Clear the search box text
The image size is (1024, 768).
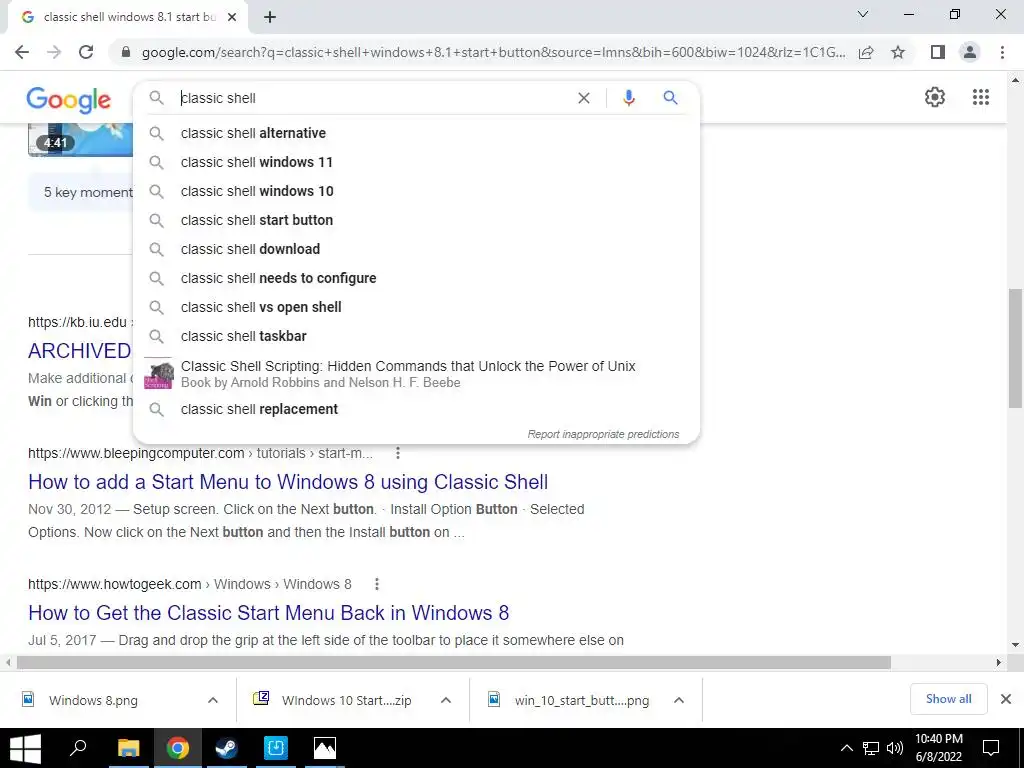584,98
